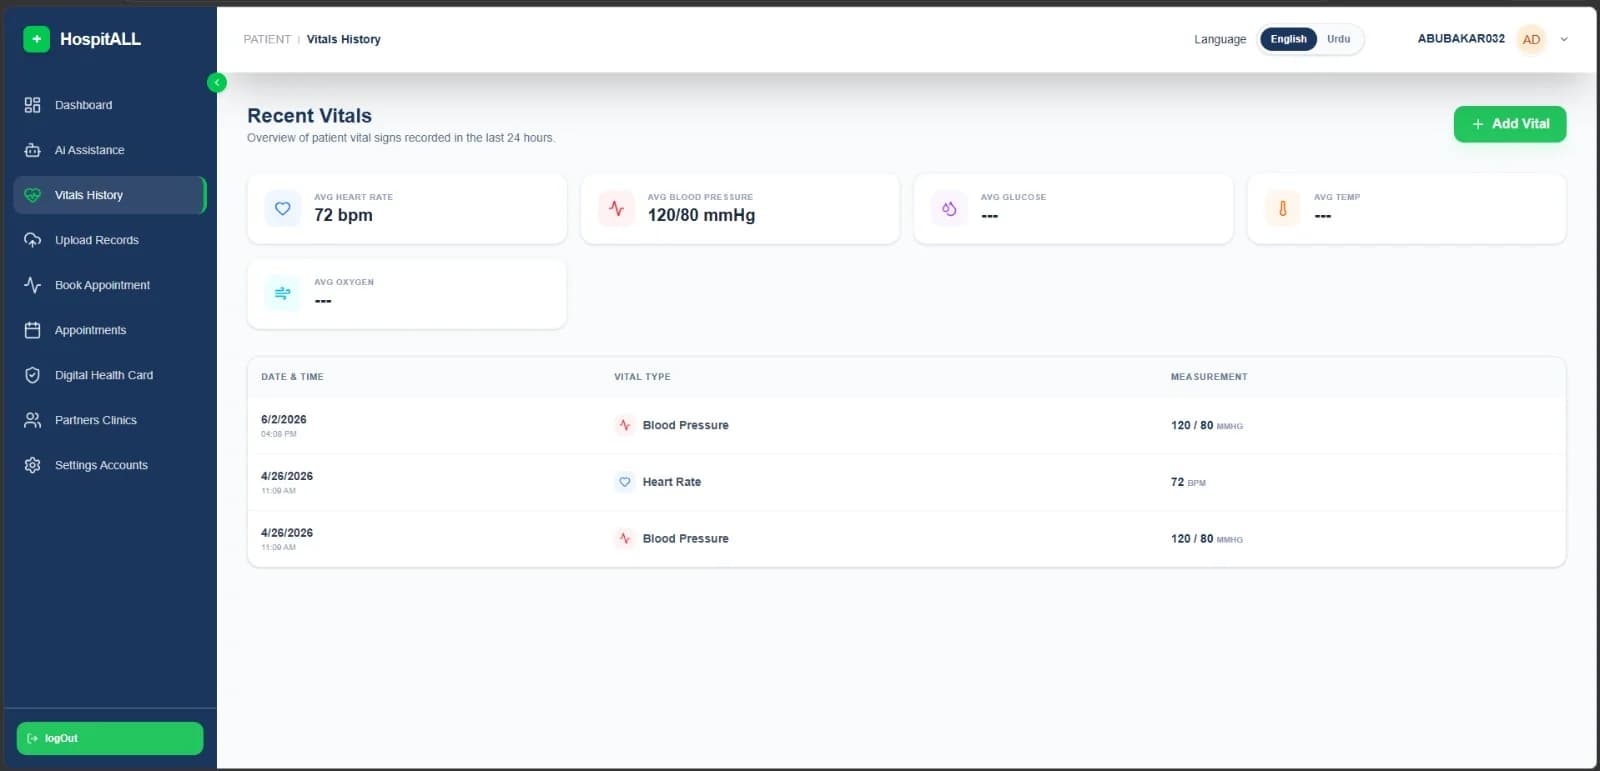Select English in the language toggle

pos(1288,39)
